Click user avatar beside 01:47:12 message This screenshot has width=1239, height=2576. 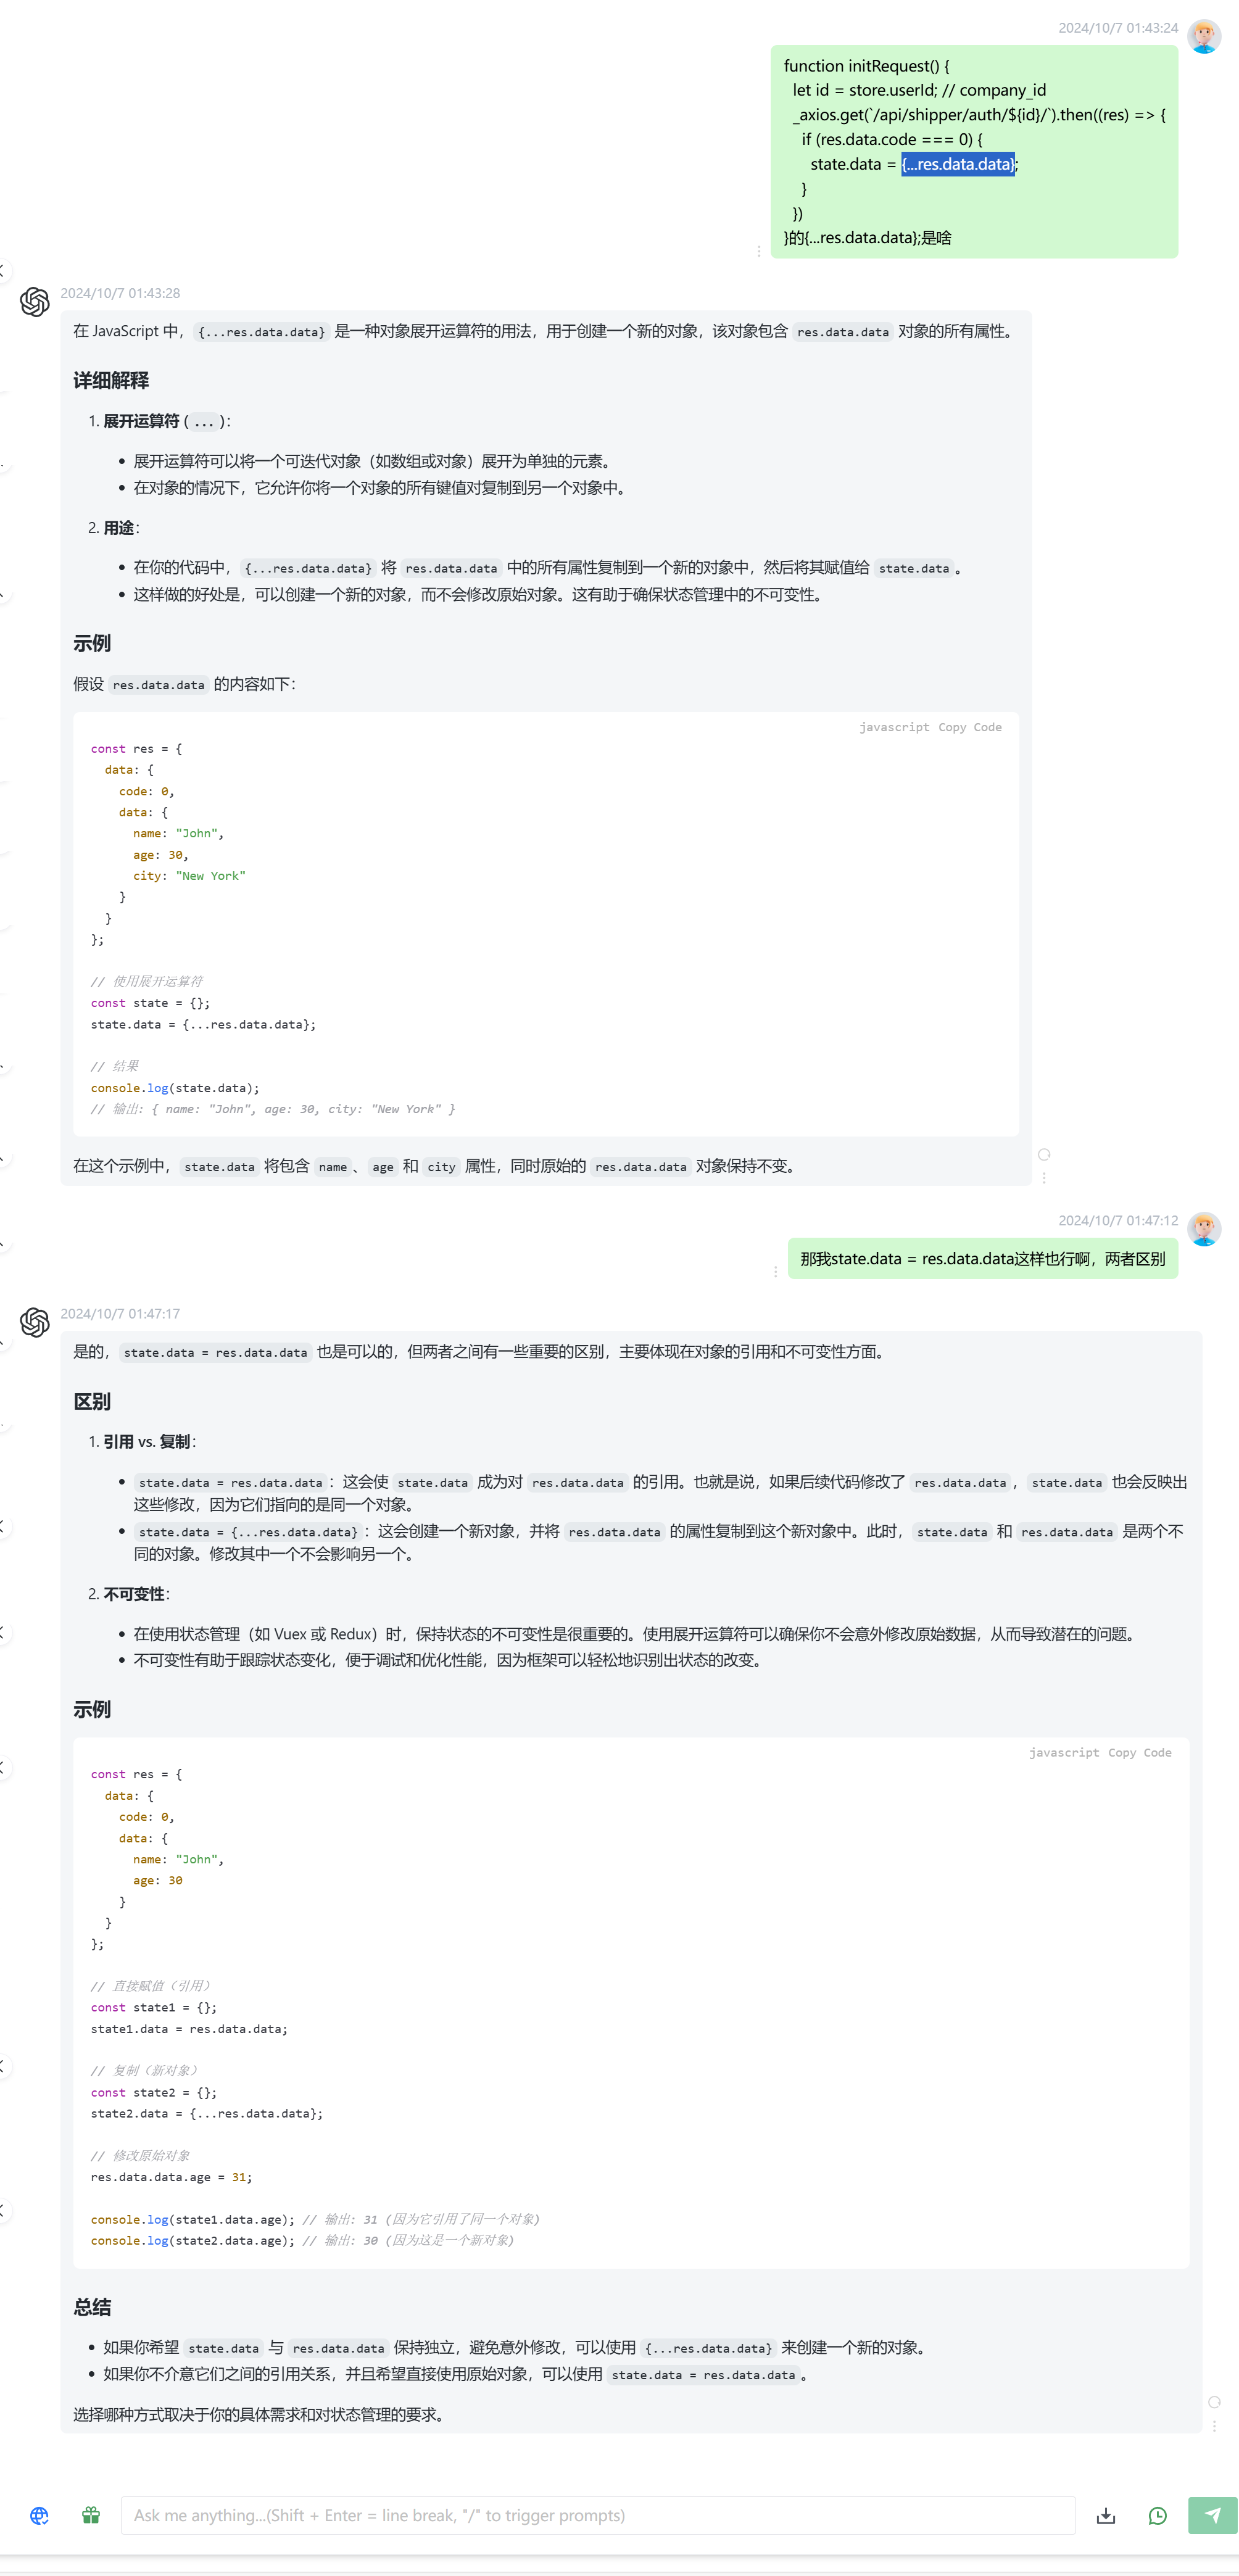click(x=1204, y=1228)
